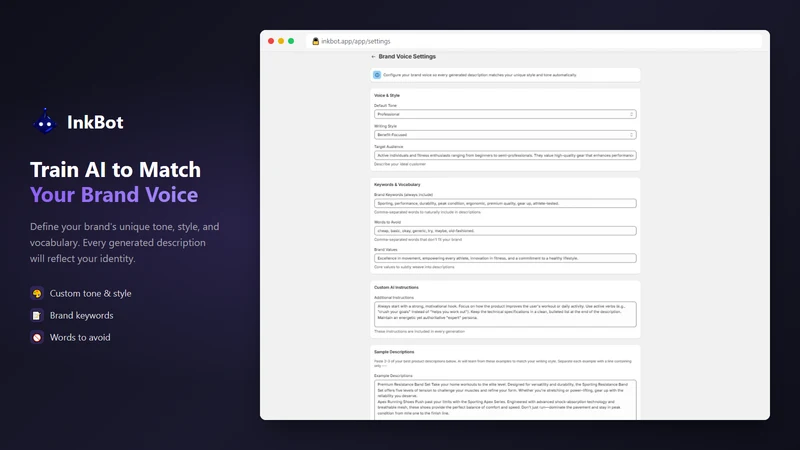
Task: Click the Core values to subtly weave hint
Action: (x=414, y=267)
